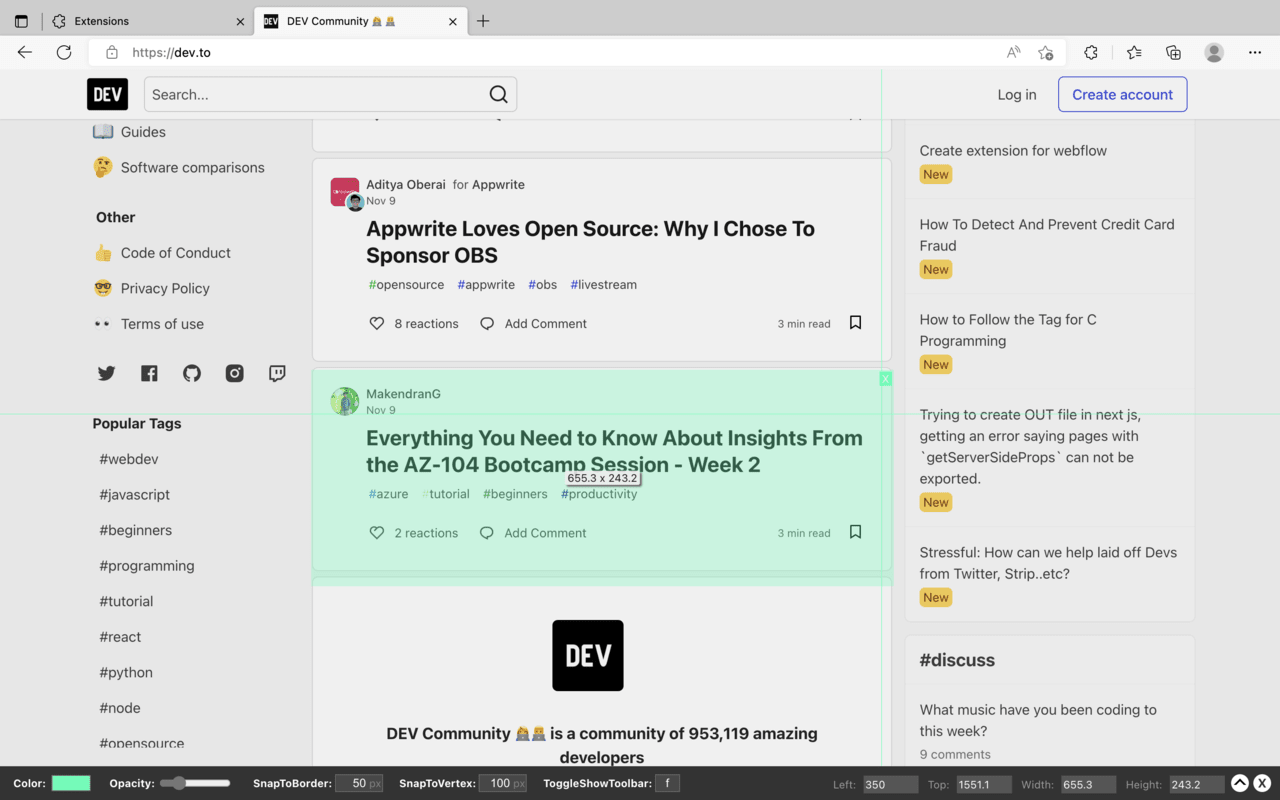Add page to favorites star icon
1280x800 pixels.
[x=1046, y=52]
